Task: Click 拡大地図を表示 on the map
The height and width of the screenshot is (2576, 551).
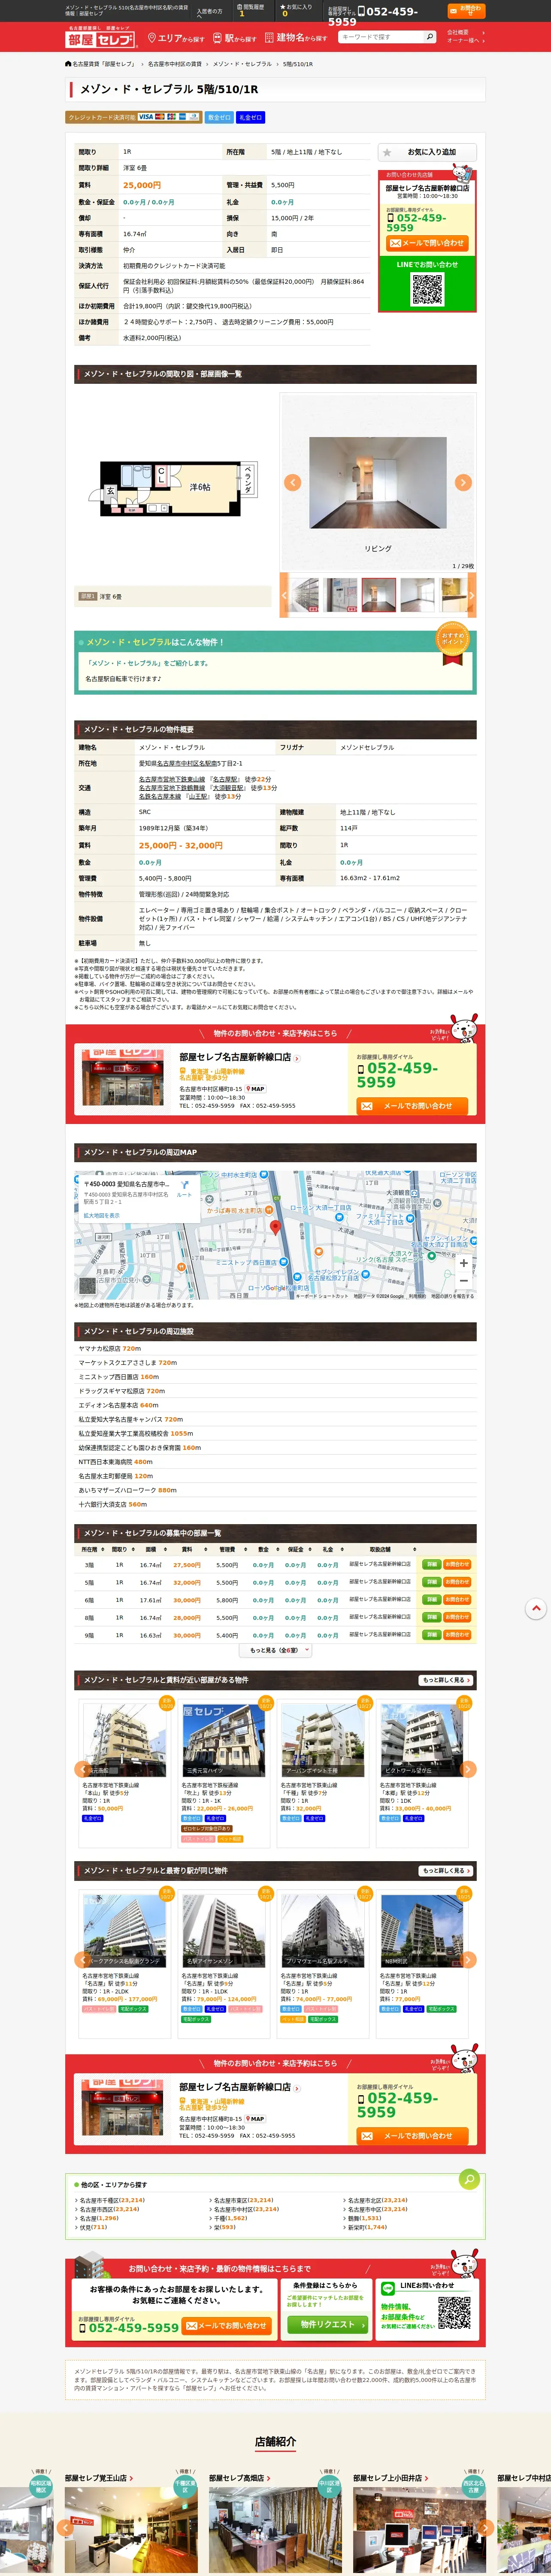Action: click(102, 1216)
